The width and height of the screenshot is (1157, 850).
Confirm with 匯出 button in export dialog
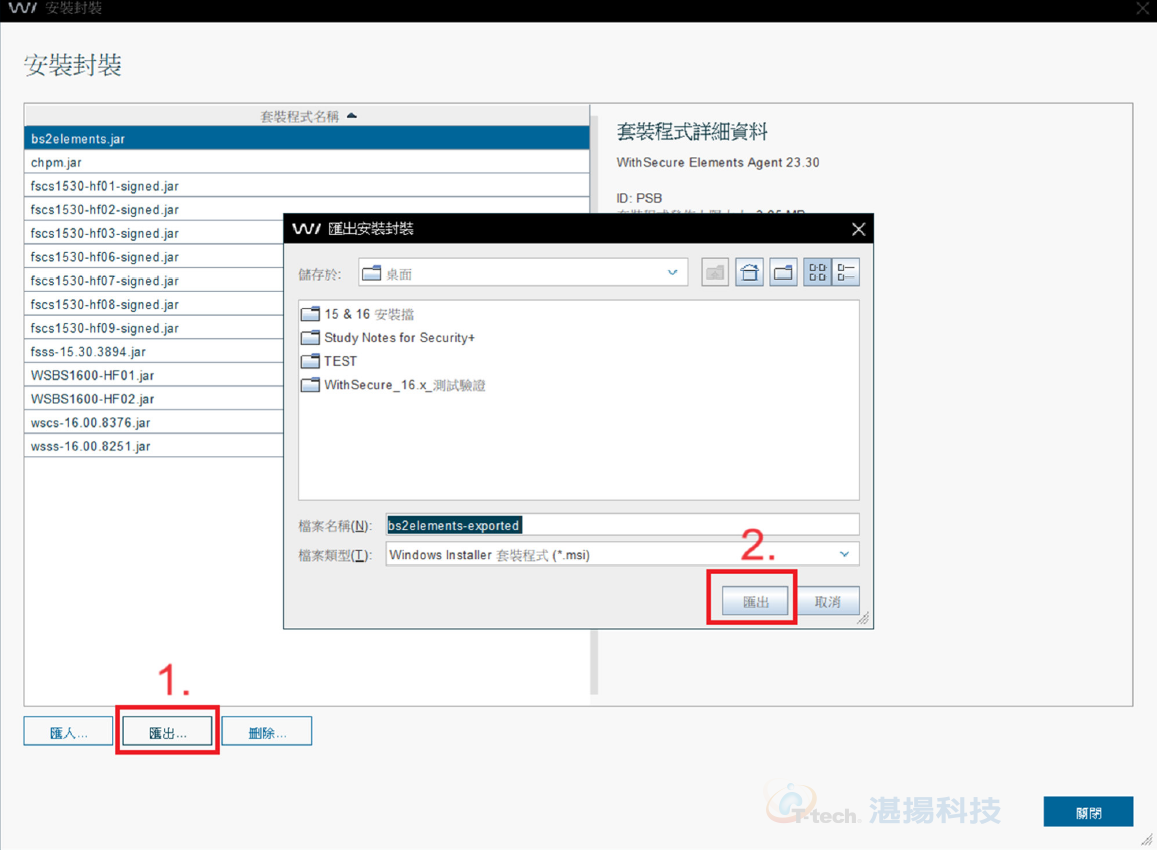coord(755,601)
